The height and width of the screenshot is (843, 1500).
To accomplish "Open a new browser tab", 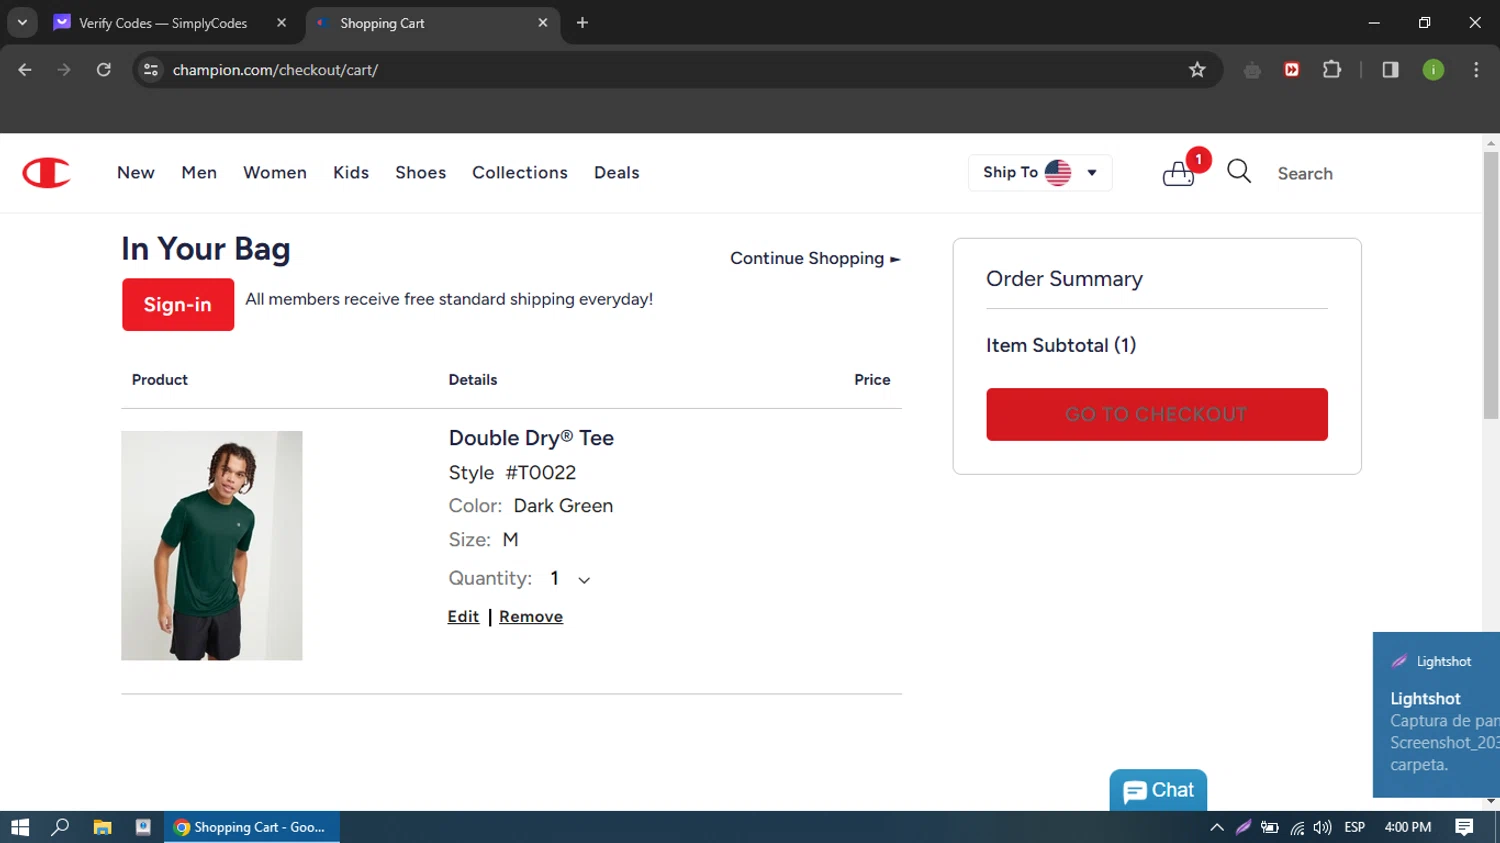I will [582, 22].
